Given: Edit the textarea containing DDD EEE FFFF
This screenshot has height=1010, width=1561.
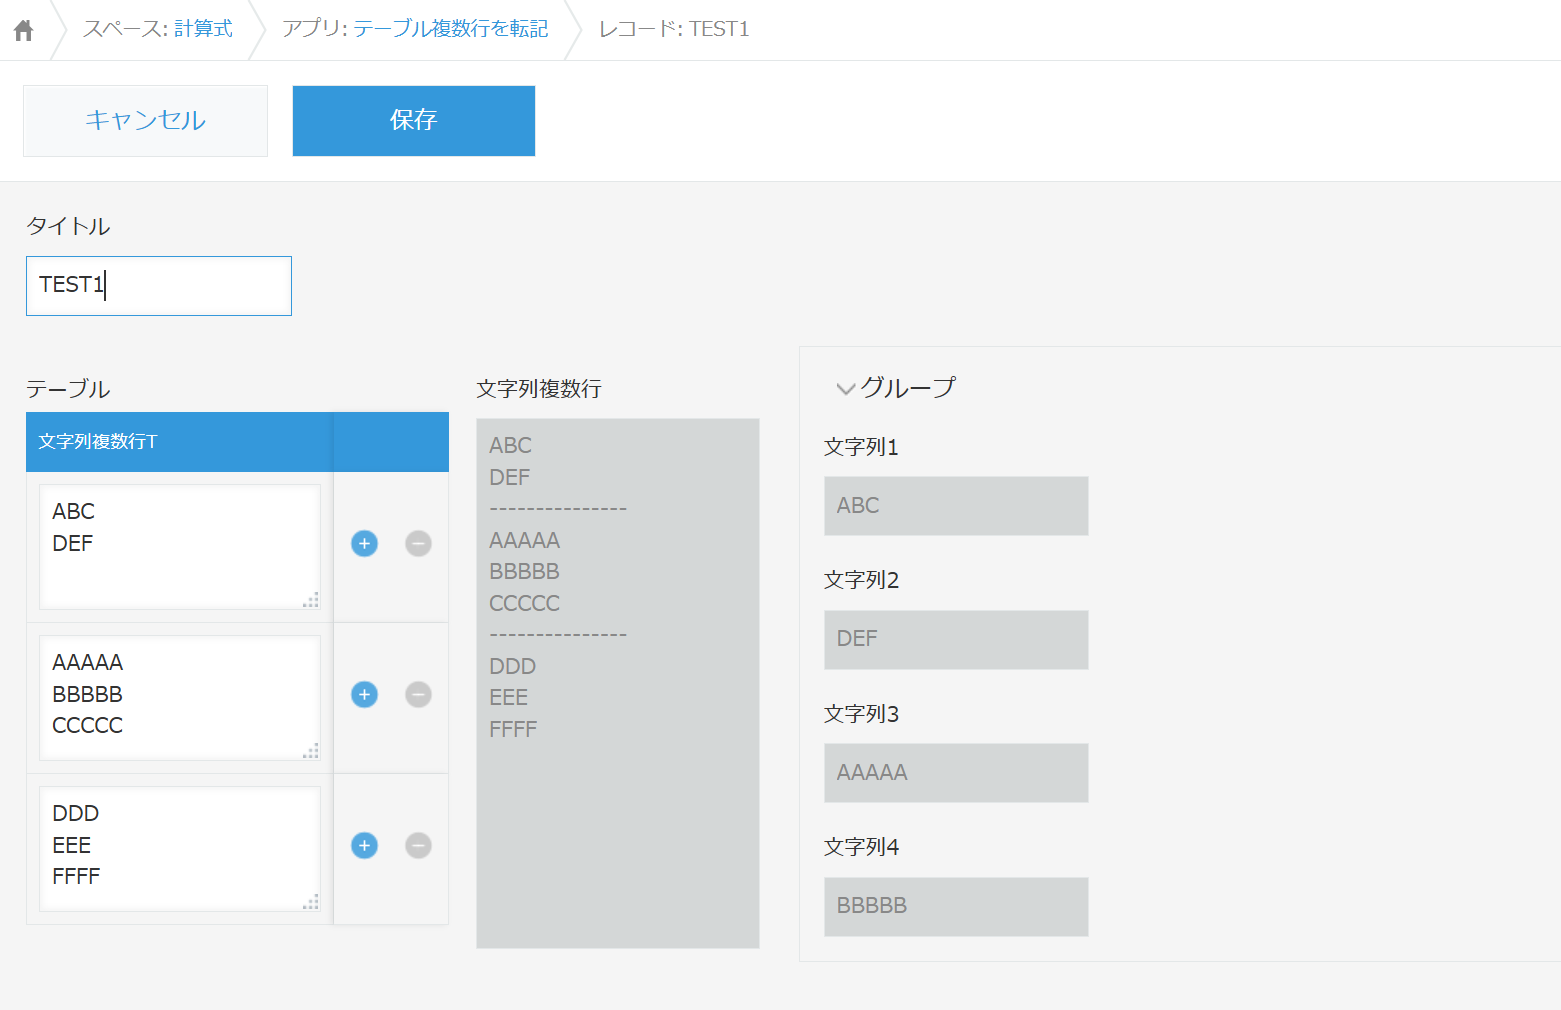Looking at the screenshot, I should point(180,849).
